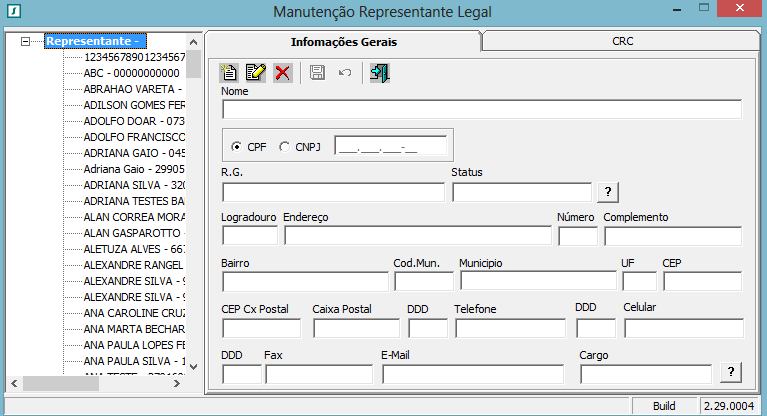This screenshot has width=767, height=416.
Task: Open the Infomações Gerais tab
Action: click(343, 42)
